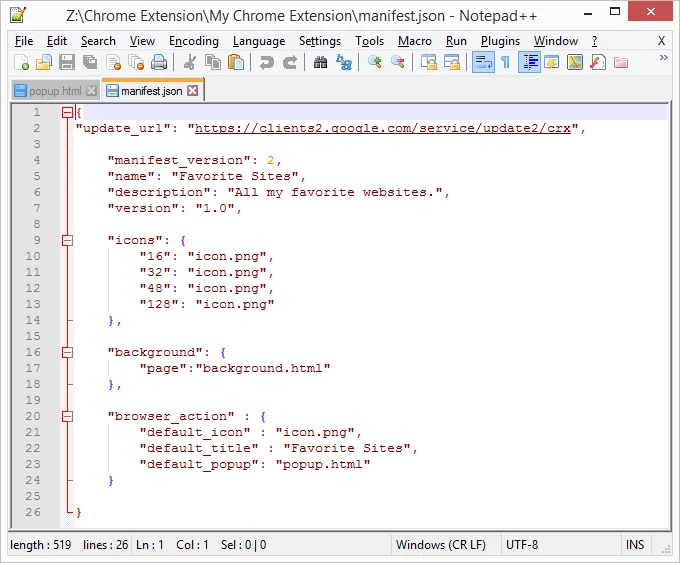Collapse the "browser_action" block fold marker

(x=67, y=416)
